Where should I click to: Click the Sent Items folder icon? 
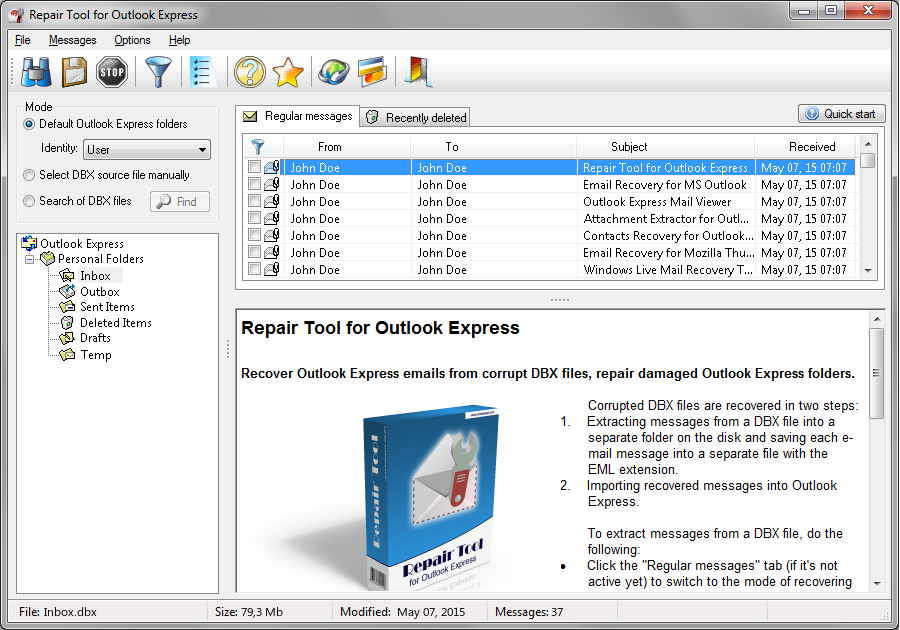(x=67, y=307)
